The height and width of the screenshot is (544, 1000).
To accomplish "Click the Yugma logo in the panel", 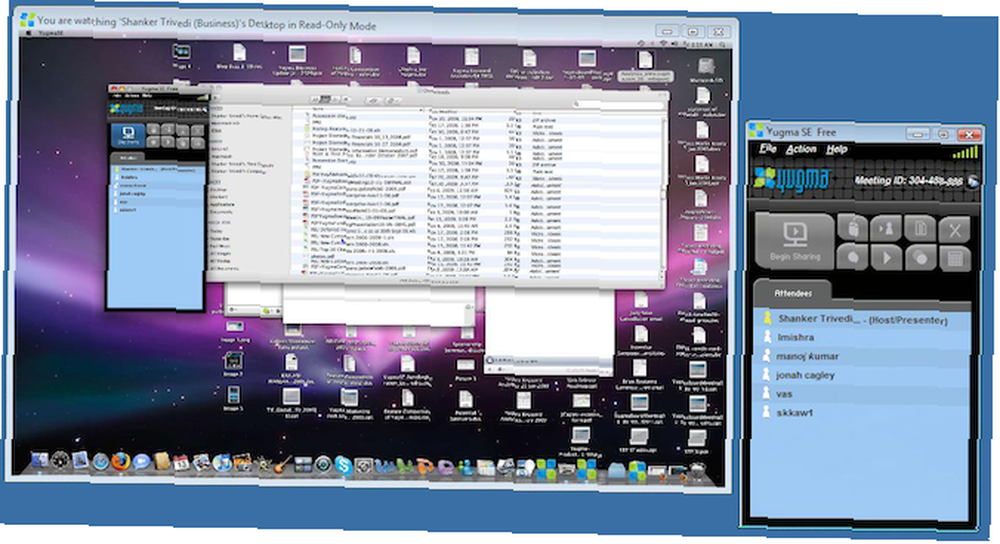I will click(792, 179).
